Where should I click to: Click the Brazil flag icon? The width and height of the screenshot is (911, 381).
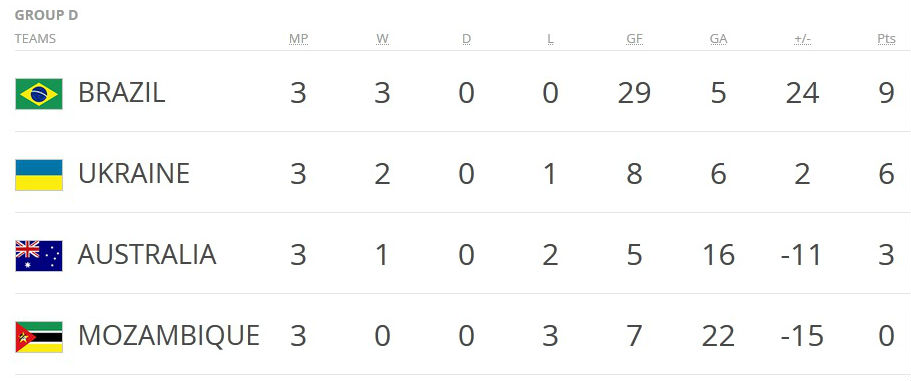point(39,94)
